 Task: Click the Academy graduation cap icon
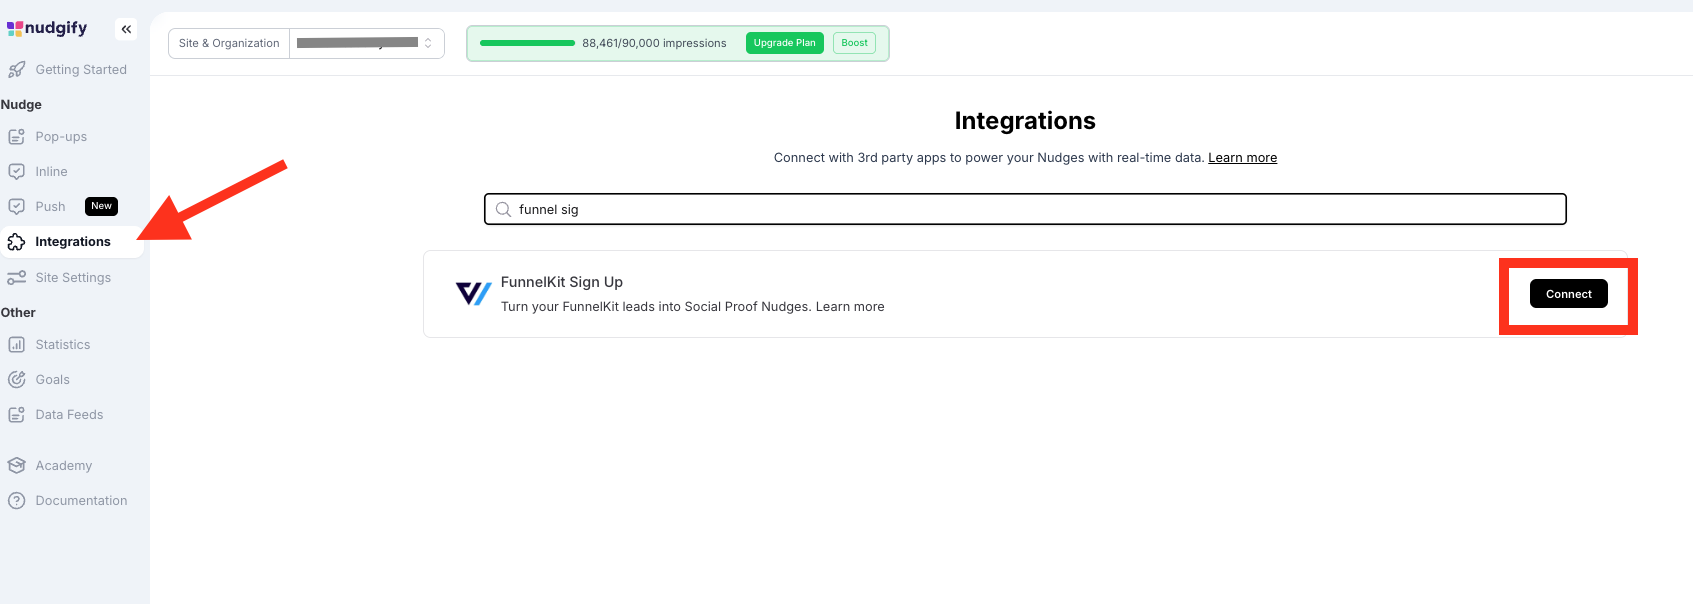click(x=16, y=466)
